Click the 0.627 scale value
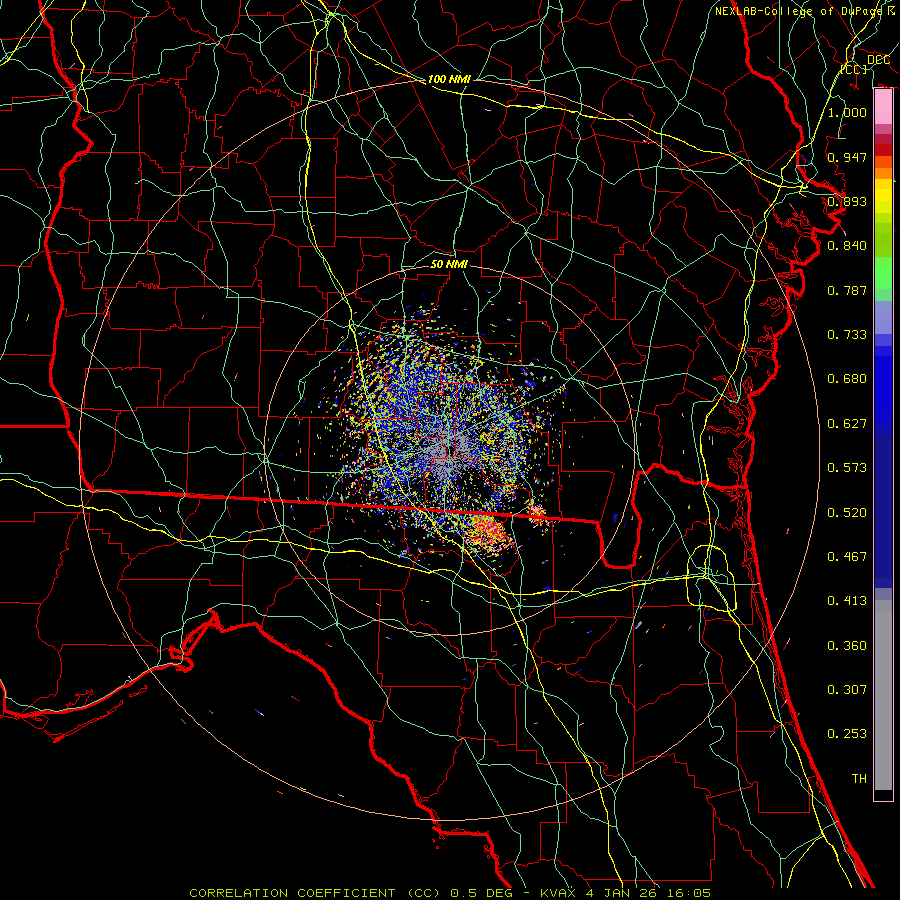The image size is (900, 900). [847, 424]
